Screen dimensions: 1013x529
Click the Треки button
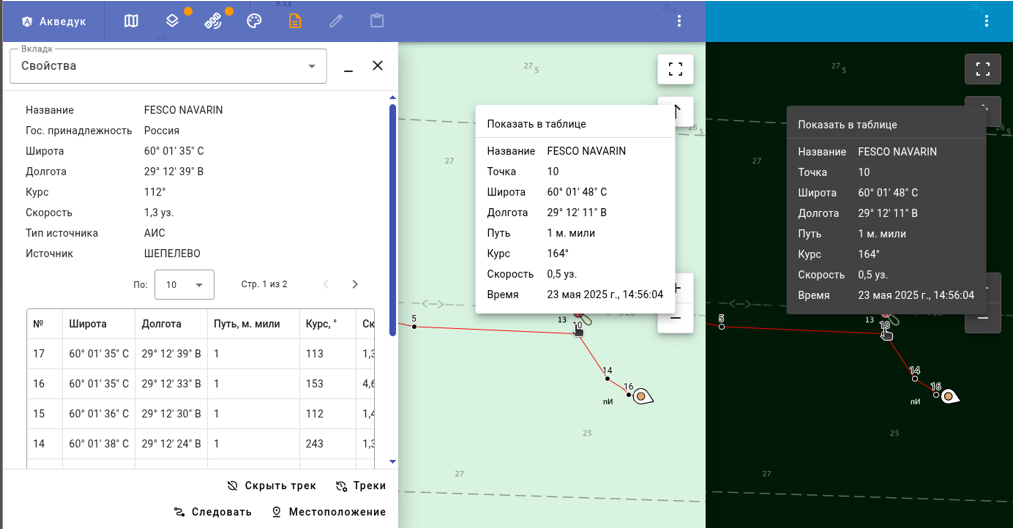(360, 486)
